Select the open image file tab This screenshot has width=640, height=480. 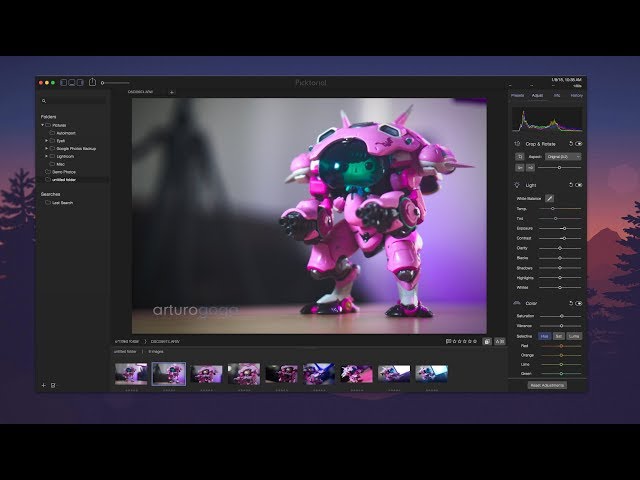click(x=140, y=92)
